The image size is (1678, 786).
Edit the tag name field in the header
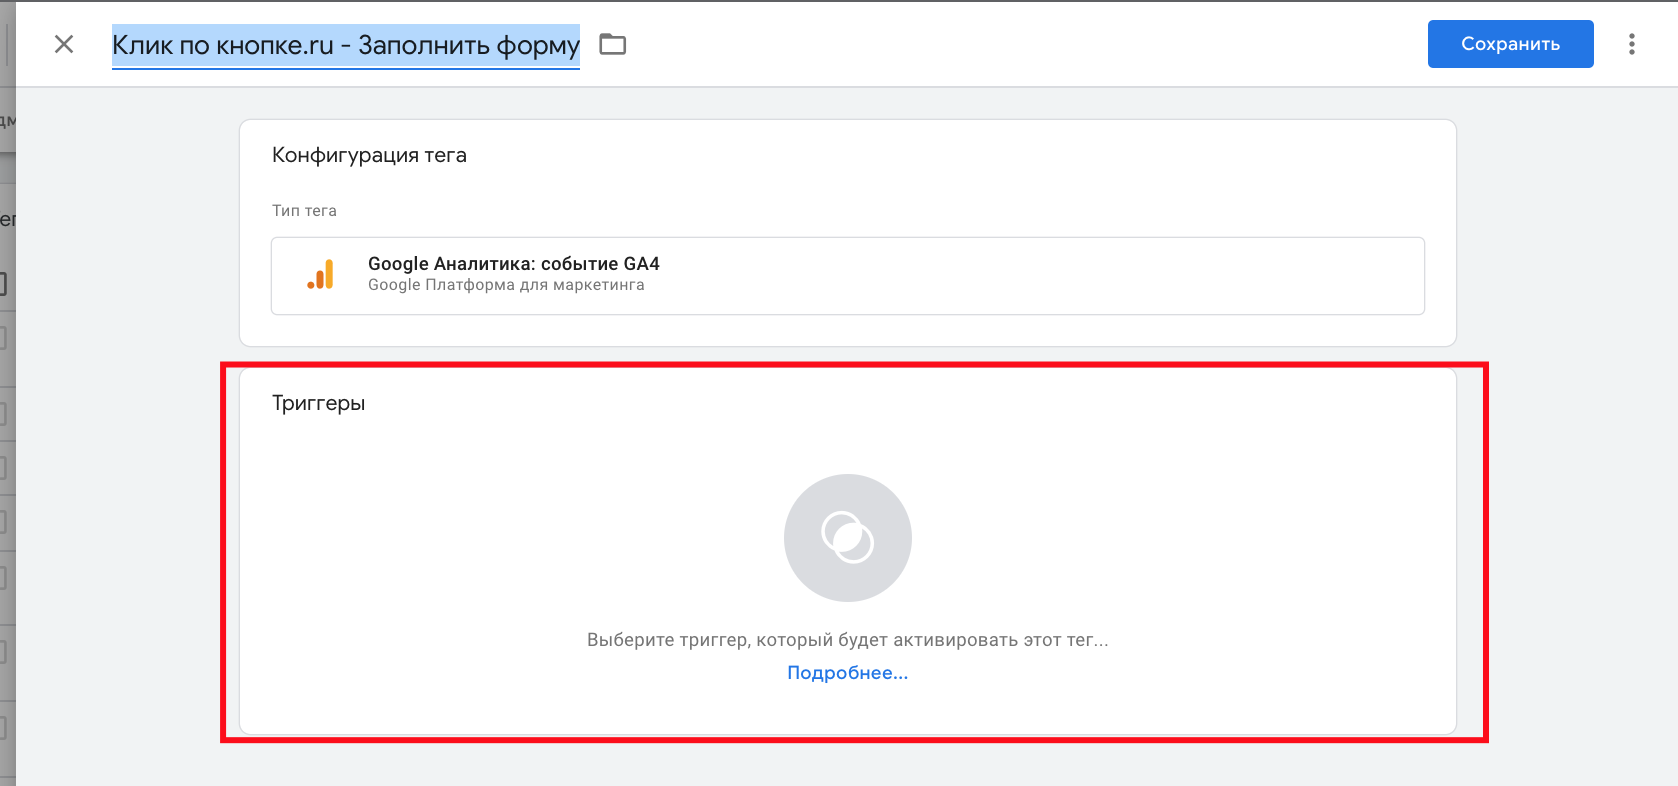pyautogui.click(x=345, y=45)
